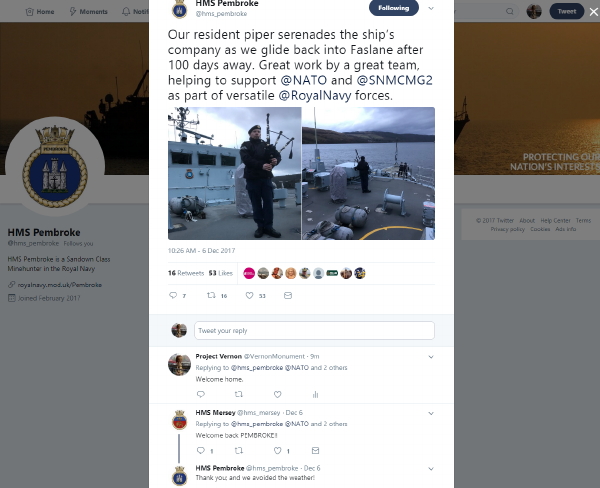Viewport: 600px width, 488px height.
Task: Open more options on Project Vernon's reply
Action: 431,357
